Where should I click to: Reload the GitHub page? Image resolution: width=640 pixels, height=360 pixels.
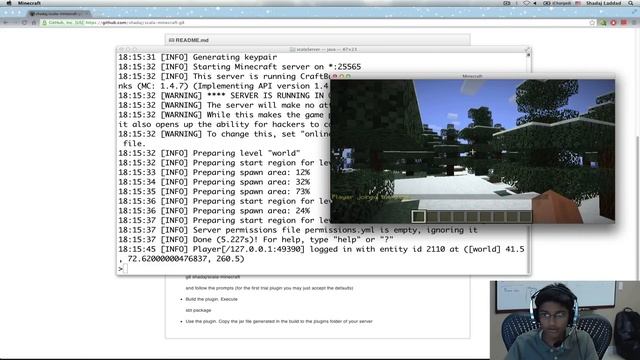[24, 22]
